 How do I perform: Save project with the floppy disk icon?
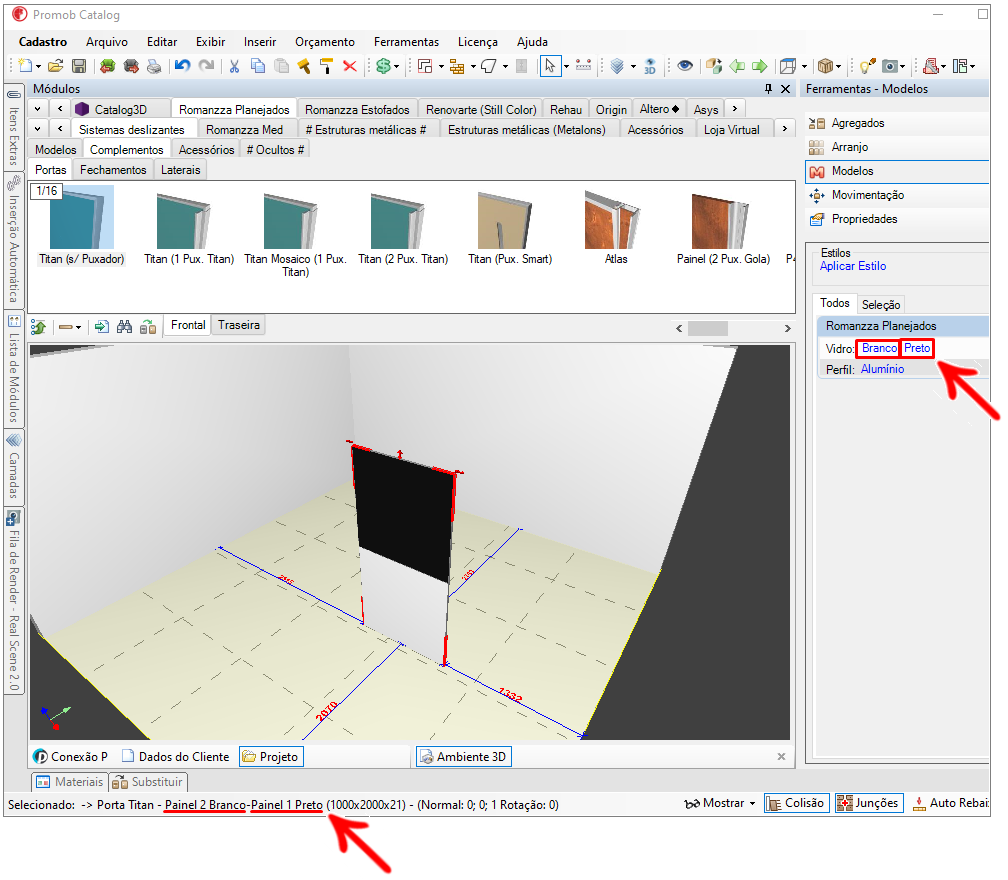(78, 66)
